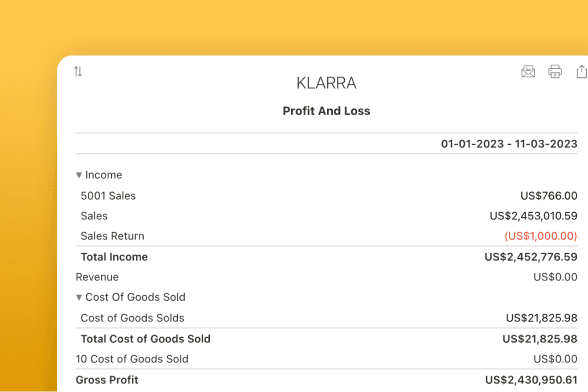Select the Revenue row
The height and width of the screenshot is (392, 588).
coord(326,277)
